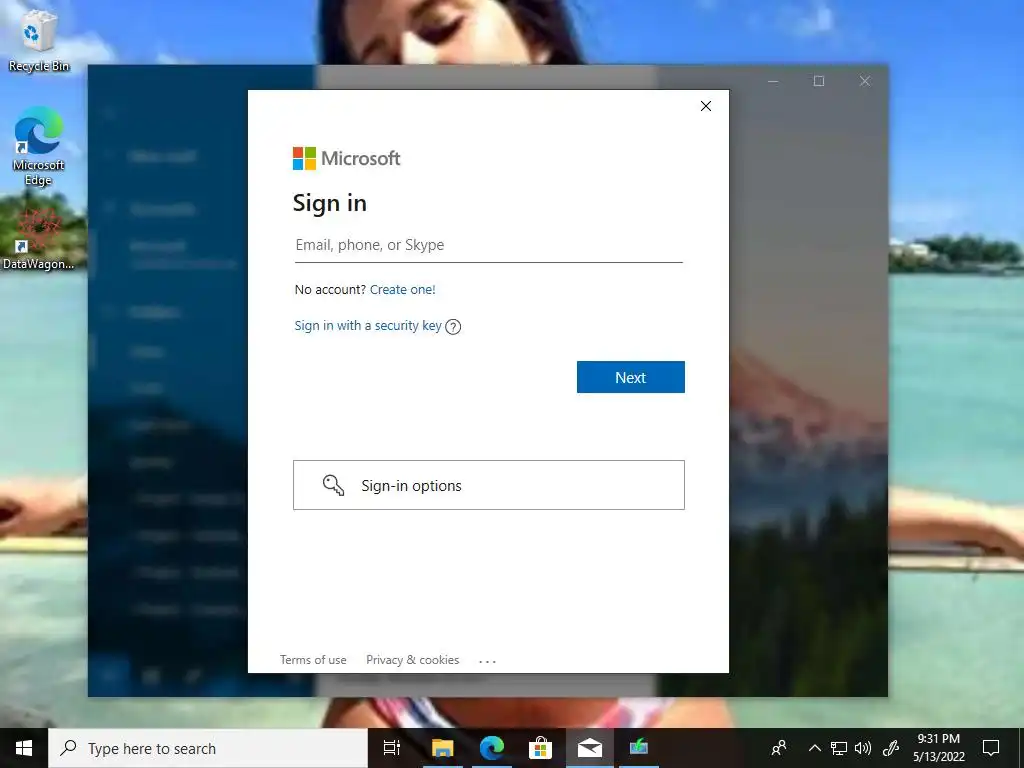Click the Type here to search box
Screen dimensions: 1024x768
click(x=208, y=748)
